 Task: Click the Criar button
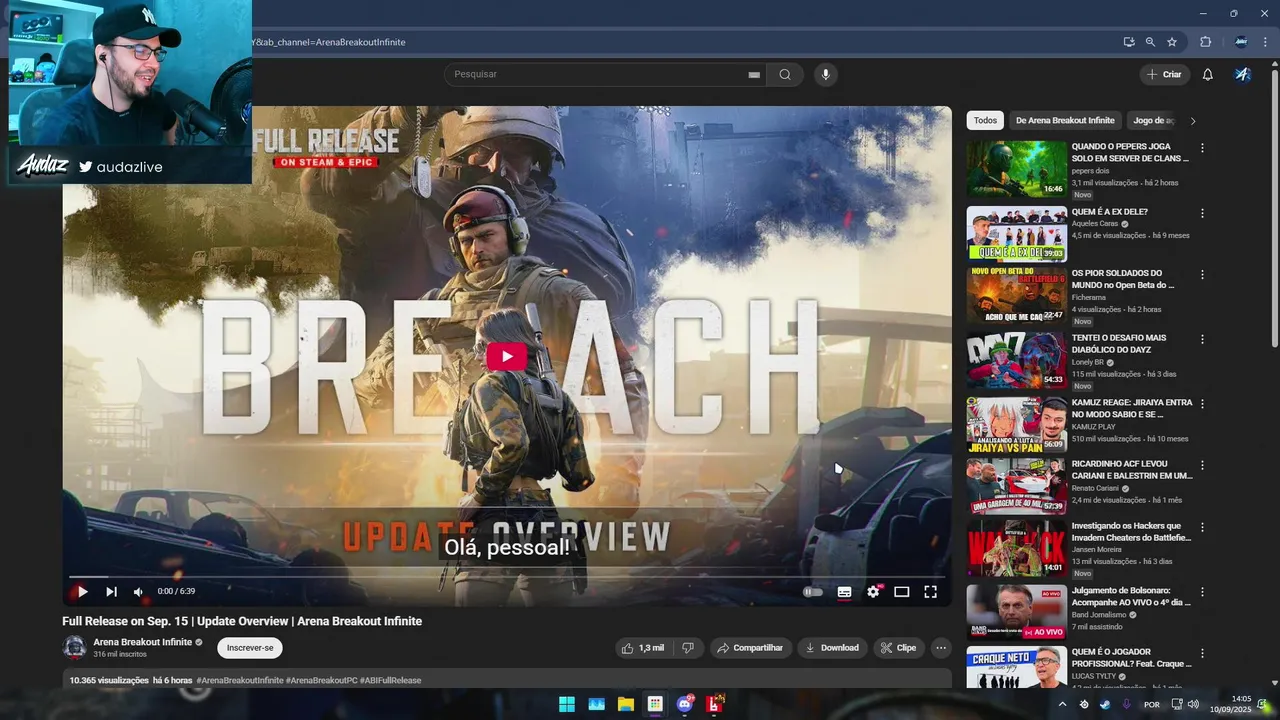[1164, 74]
